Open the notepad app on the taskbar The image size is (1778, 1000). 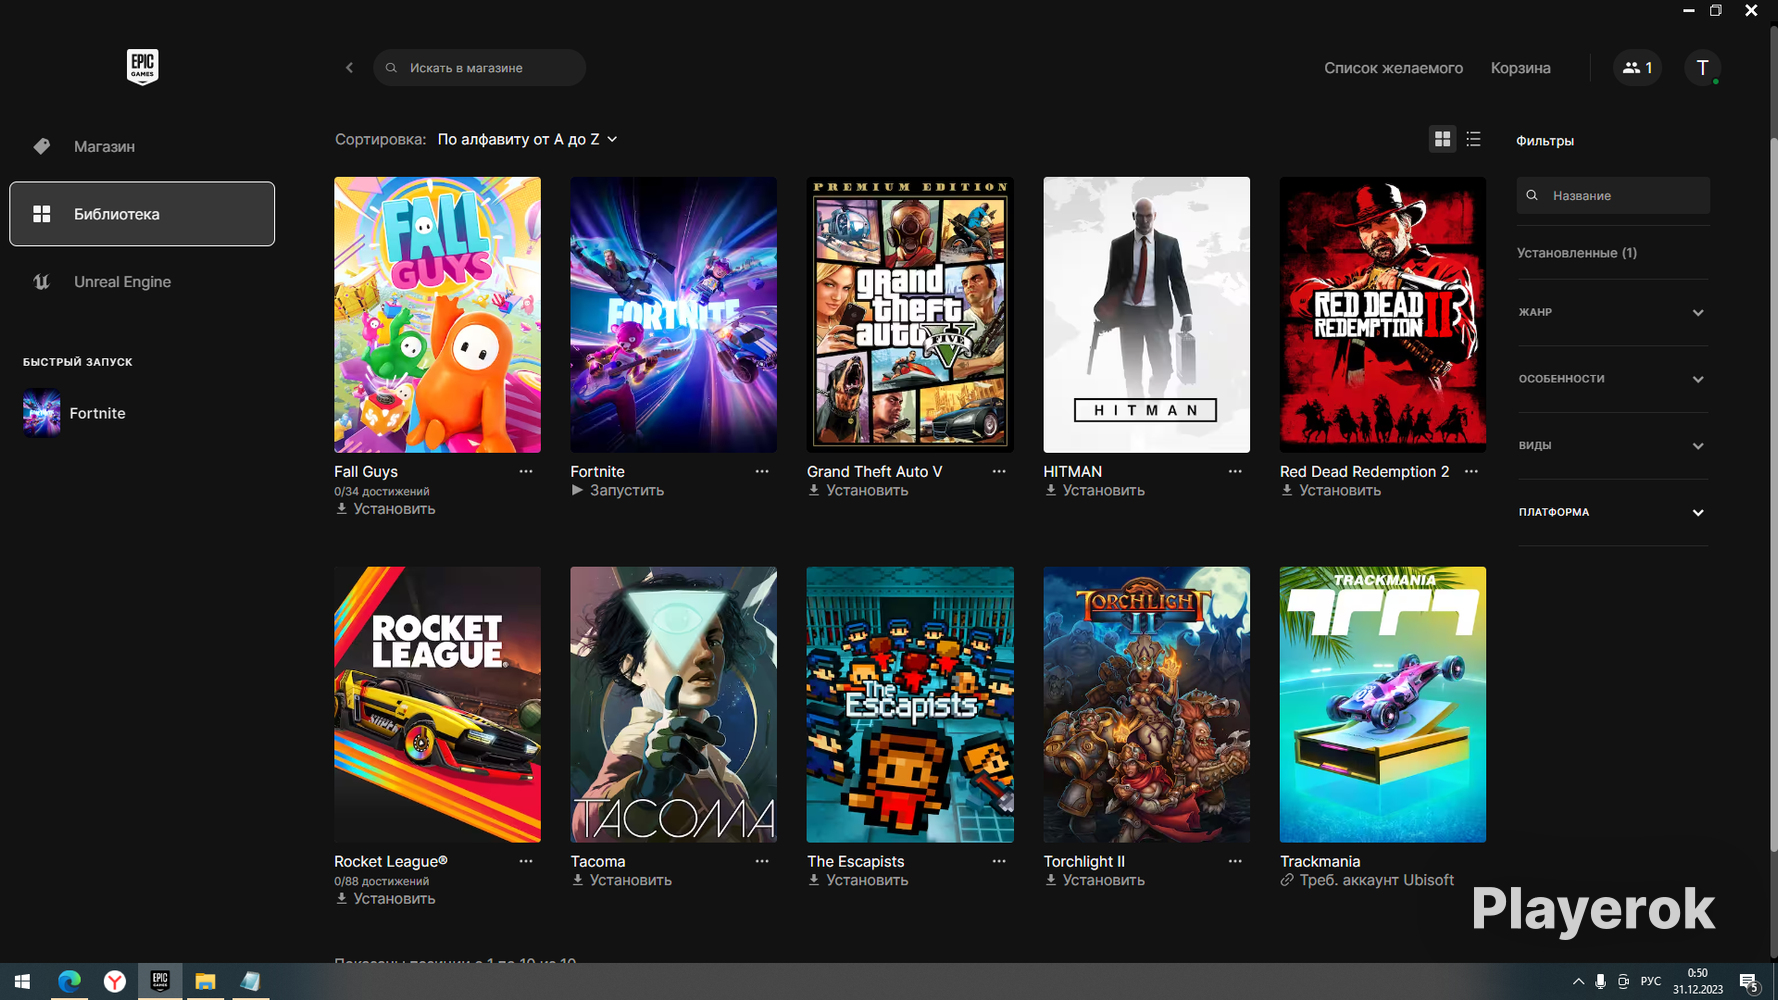coord(250,982)
